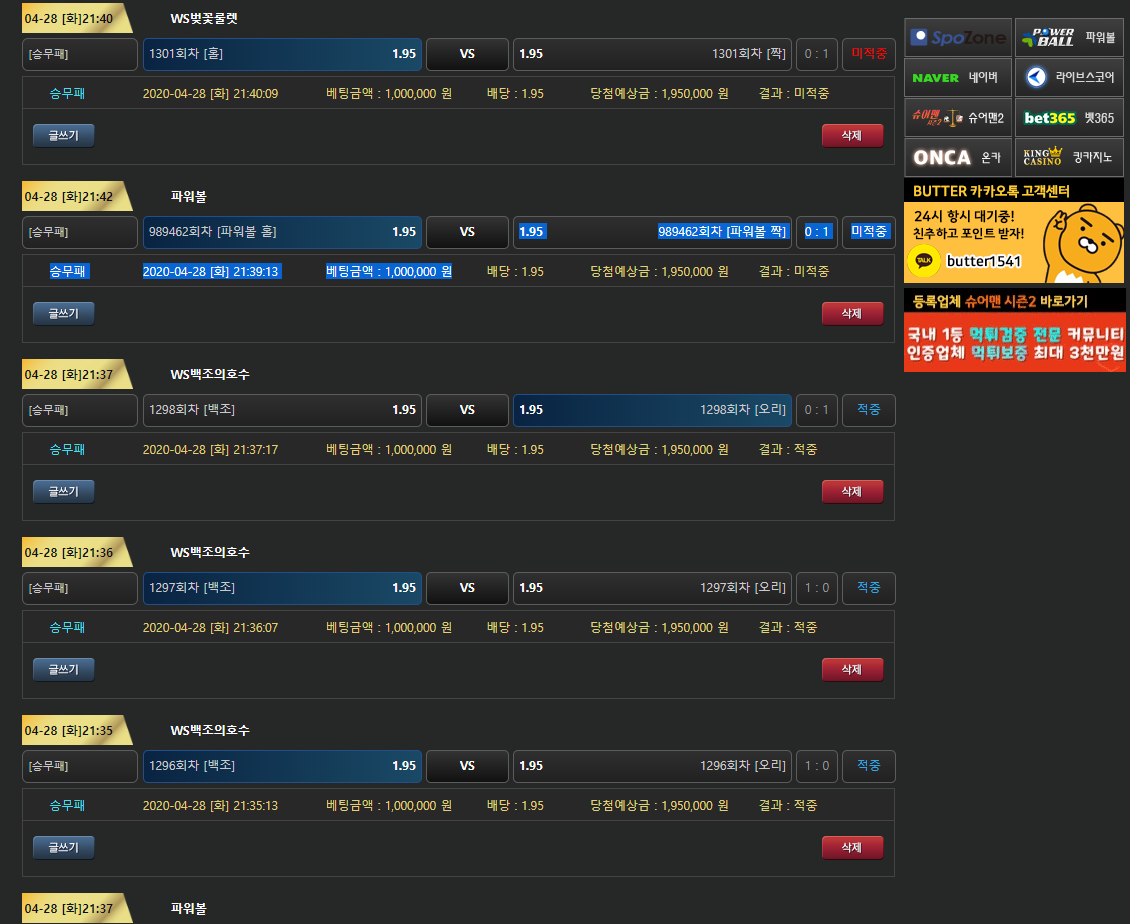Click the NAVER 네이버 shortcut
Image resolution: width=1130 pixels, height=924 pixels.
[x=958, y=77]
